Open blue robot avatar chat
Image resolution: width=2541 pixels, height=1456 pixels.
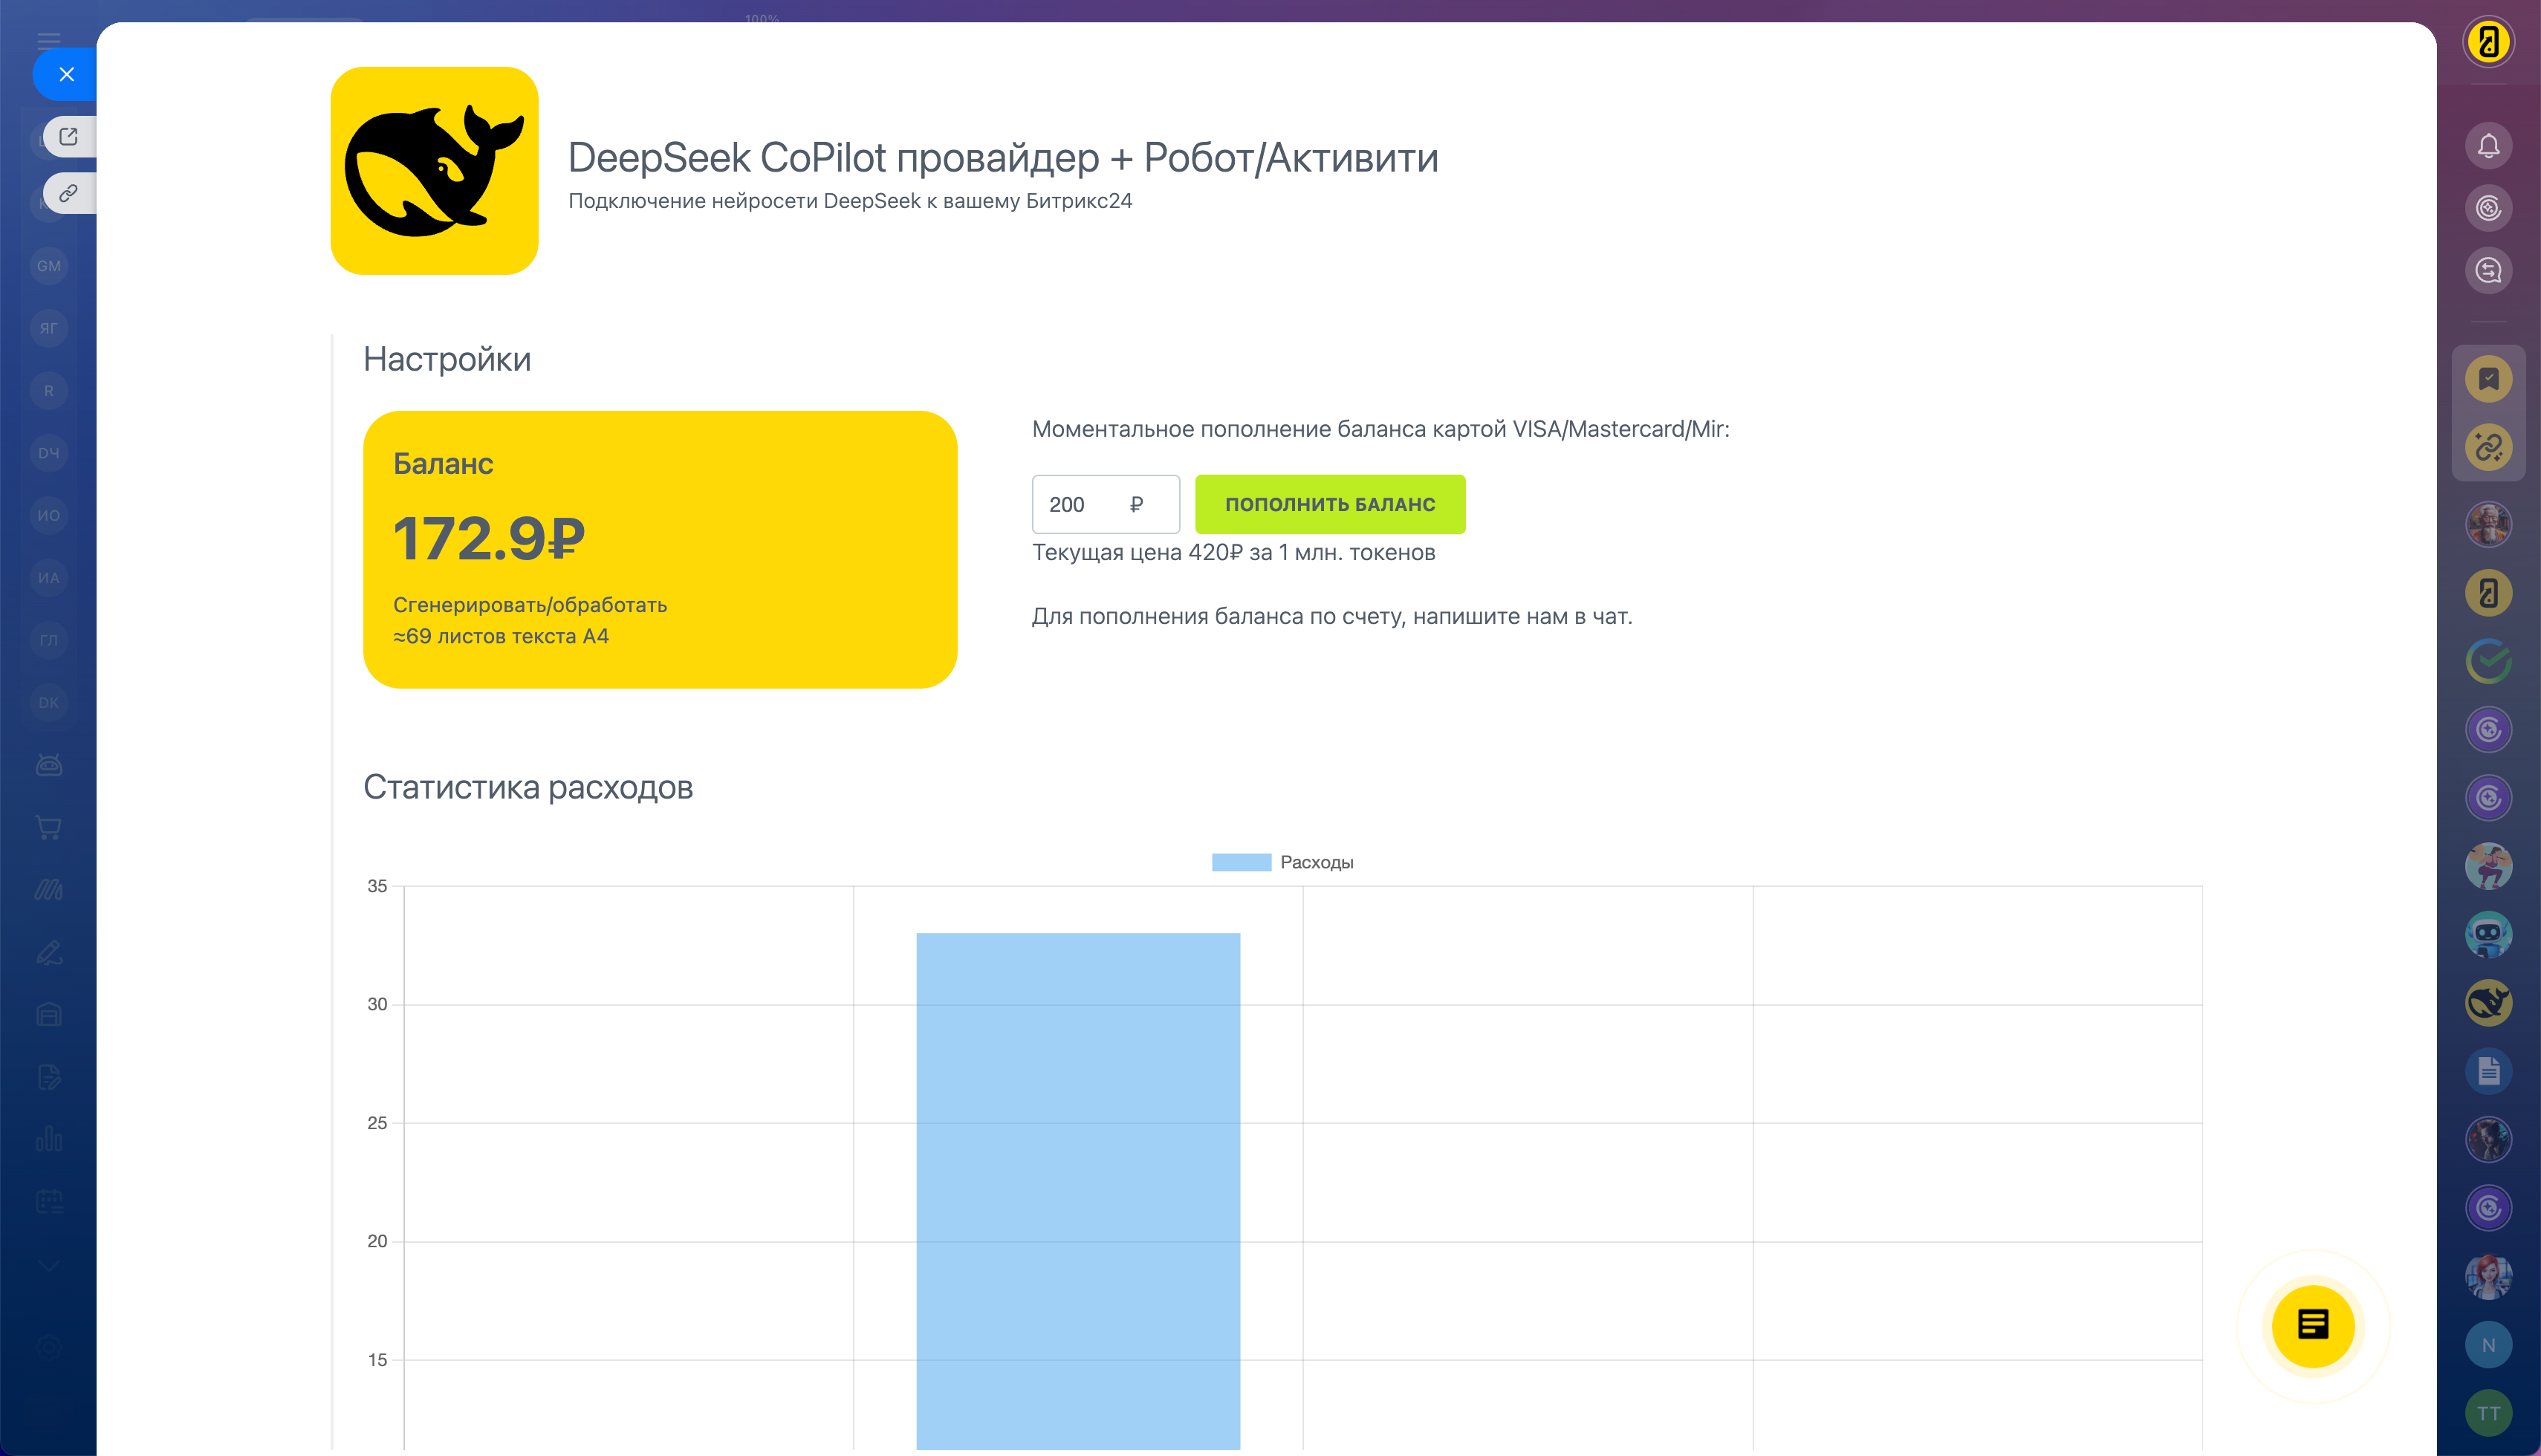point(2488,935)
